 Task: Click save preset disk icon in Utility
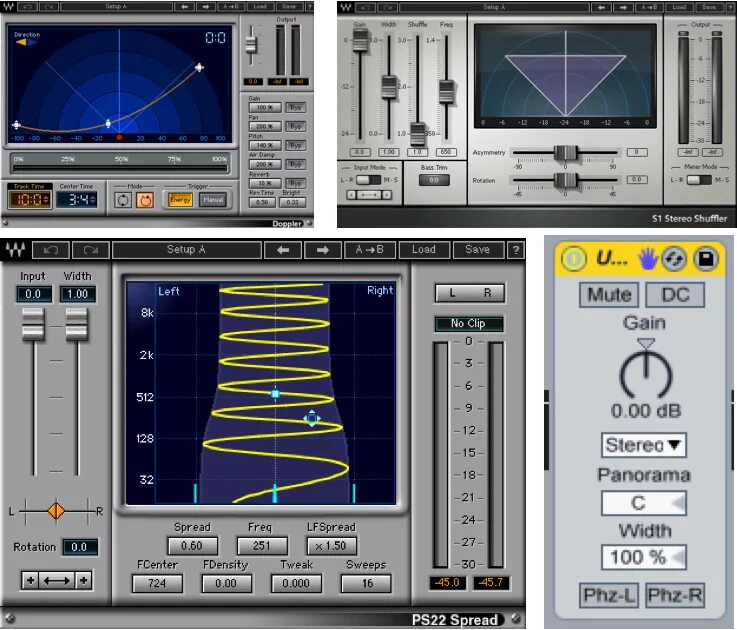click(706, 259)
